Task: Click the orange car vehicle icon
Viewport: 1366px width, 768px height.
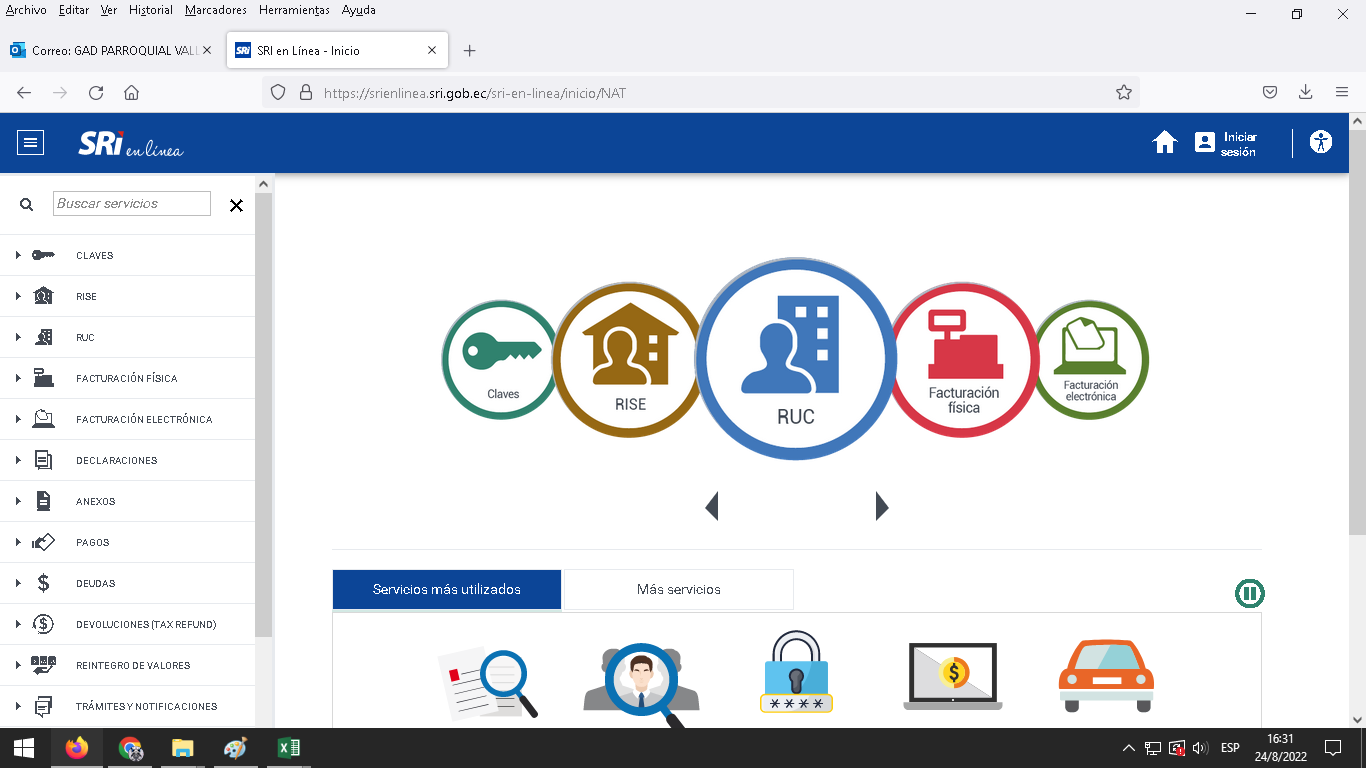Action: (1106, 675)
